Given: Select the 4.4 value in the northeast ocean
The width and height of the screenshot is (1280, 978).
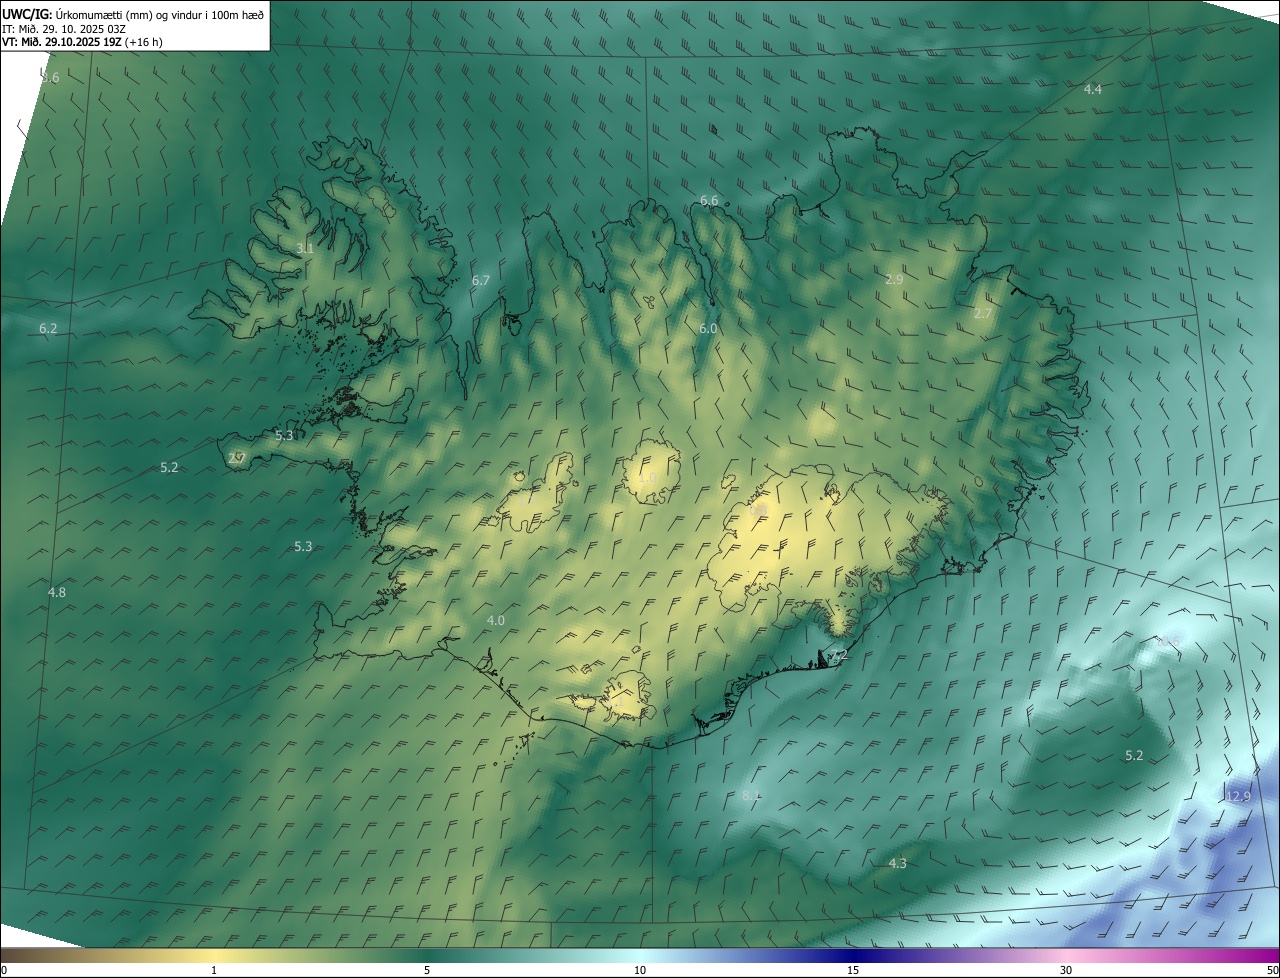Looking at the screenshot, I should (1093, 89).
